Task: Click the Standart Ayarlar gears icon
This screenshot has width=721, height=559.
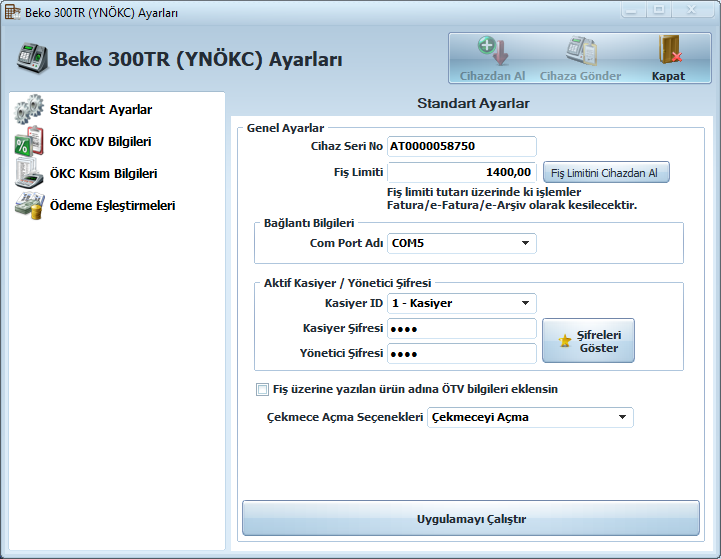Action: click(x=29, y=109)
